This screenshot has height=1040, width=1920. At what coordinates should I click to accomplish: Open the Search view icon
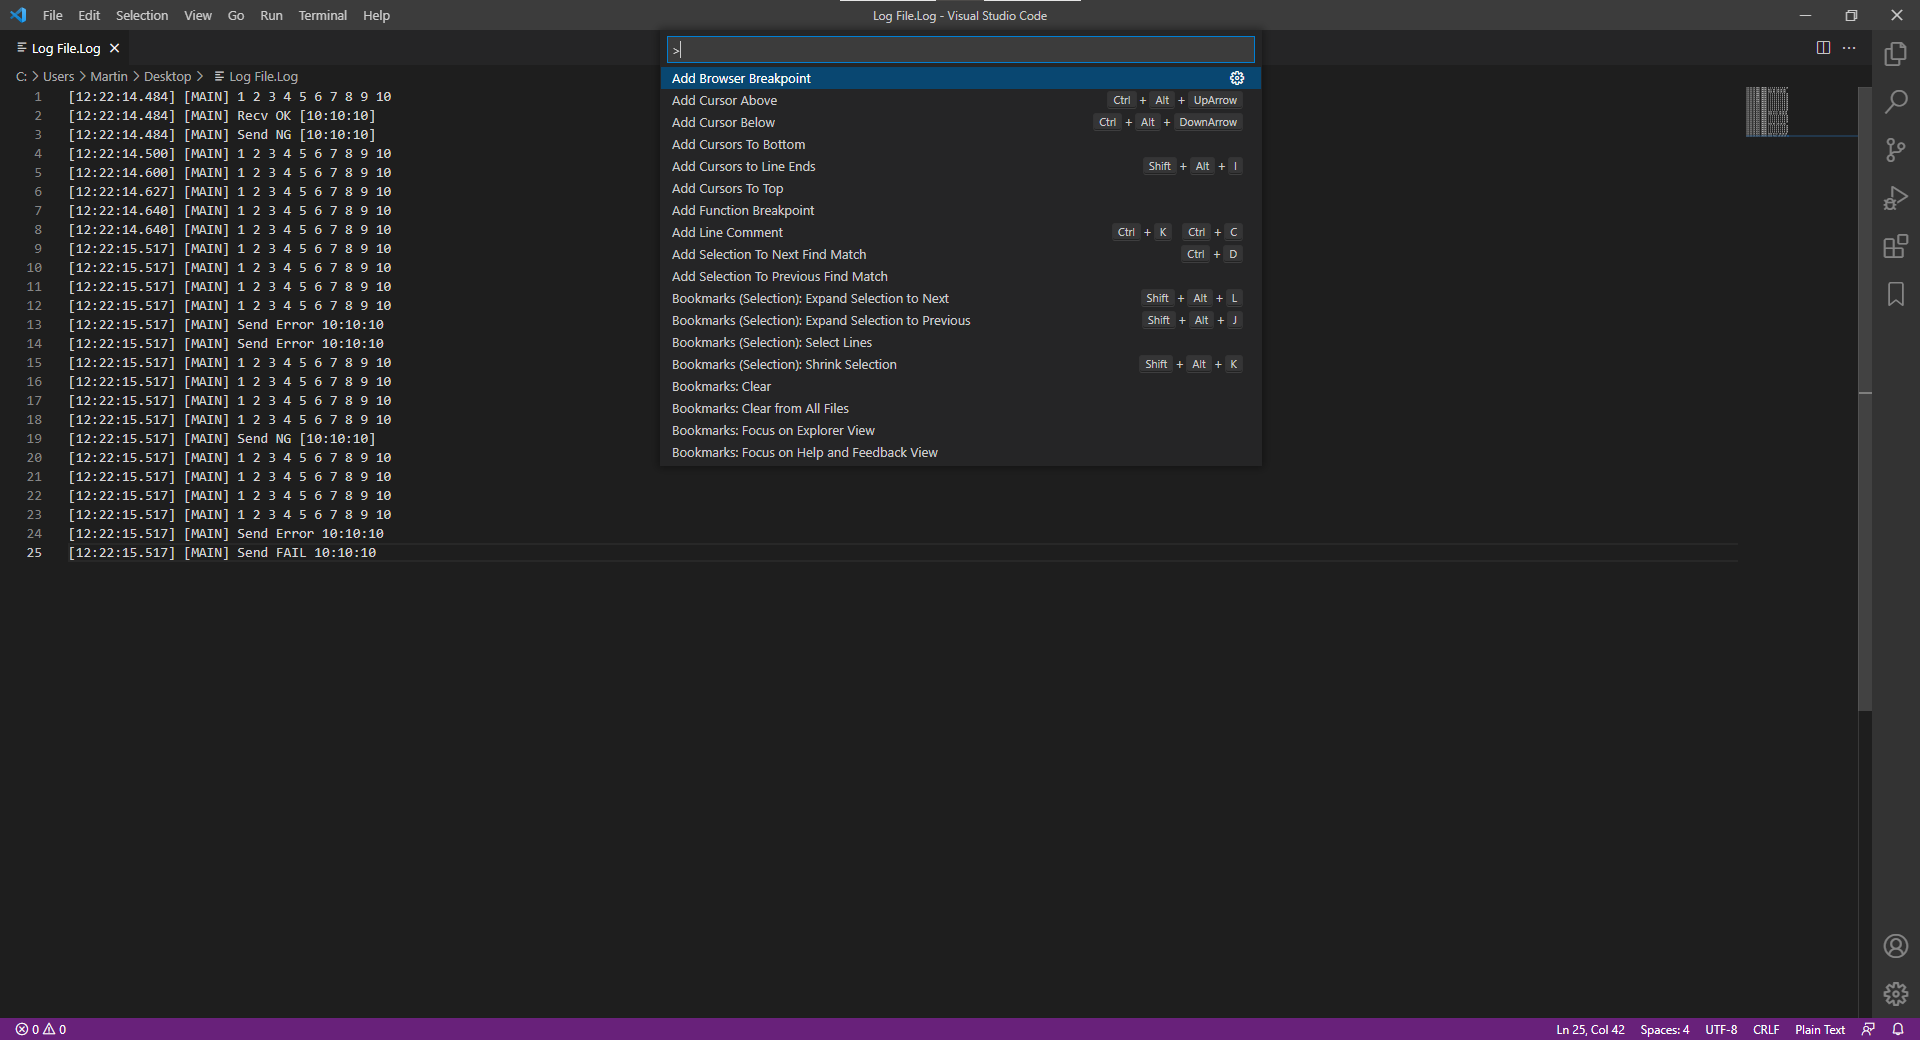tap(1895, 102)
